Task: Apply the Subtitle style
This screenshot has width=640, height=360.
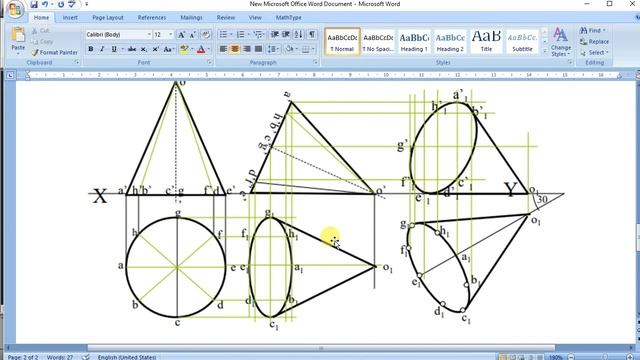Action: point(522,41)
